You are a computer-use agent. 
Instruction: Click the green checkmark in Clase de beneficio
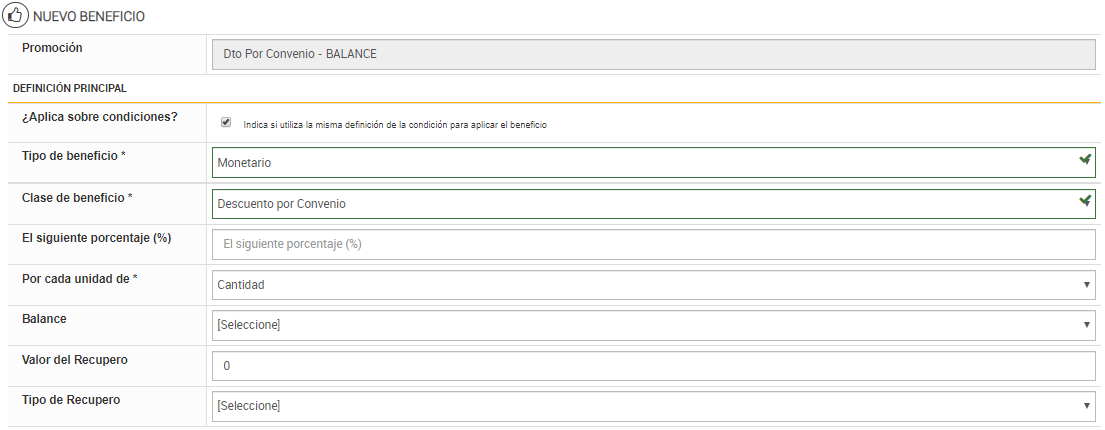tap(1085, 202)
